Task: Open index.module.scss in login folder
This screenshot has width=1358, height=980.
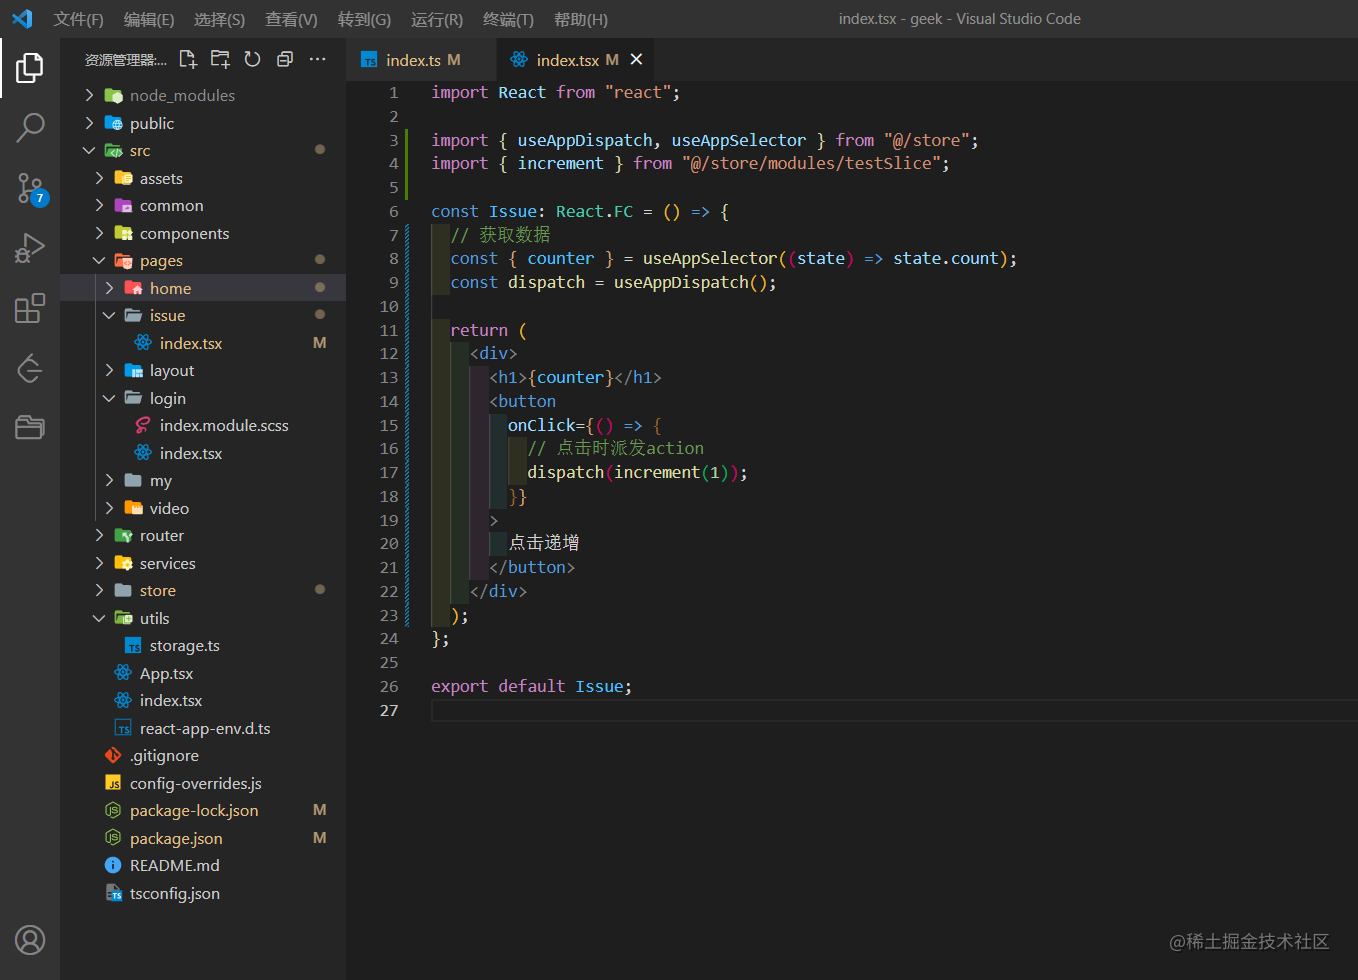Action: coord(224,425)
